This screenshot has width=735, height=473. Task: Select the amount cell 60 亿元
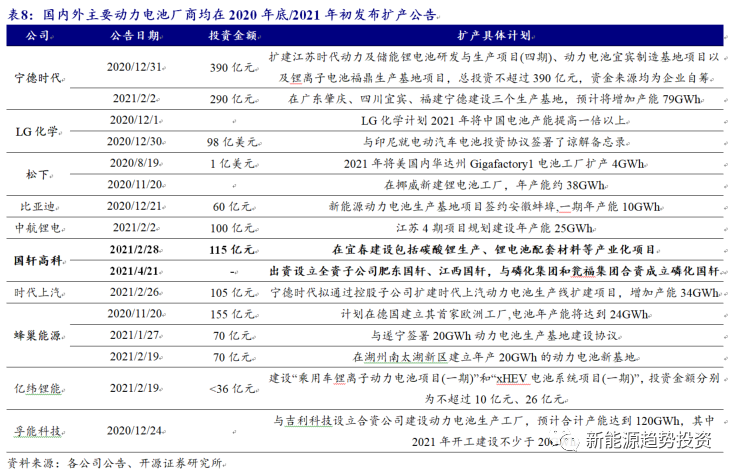(233, 207)
